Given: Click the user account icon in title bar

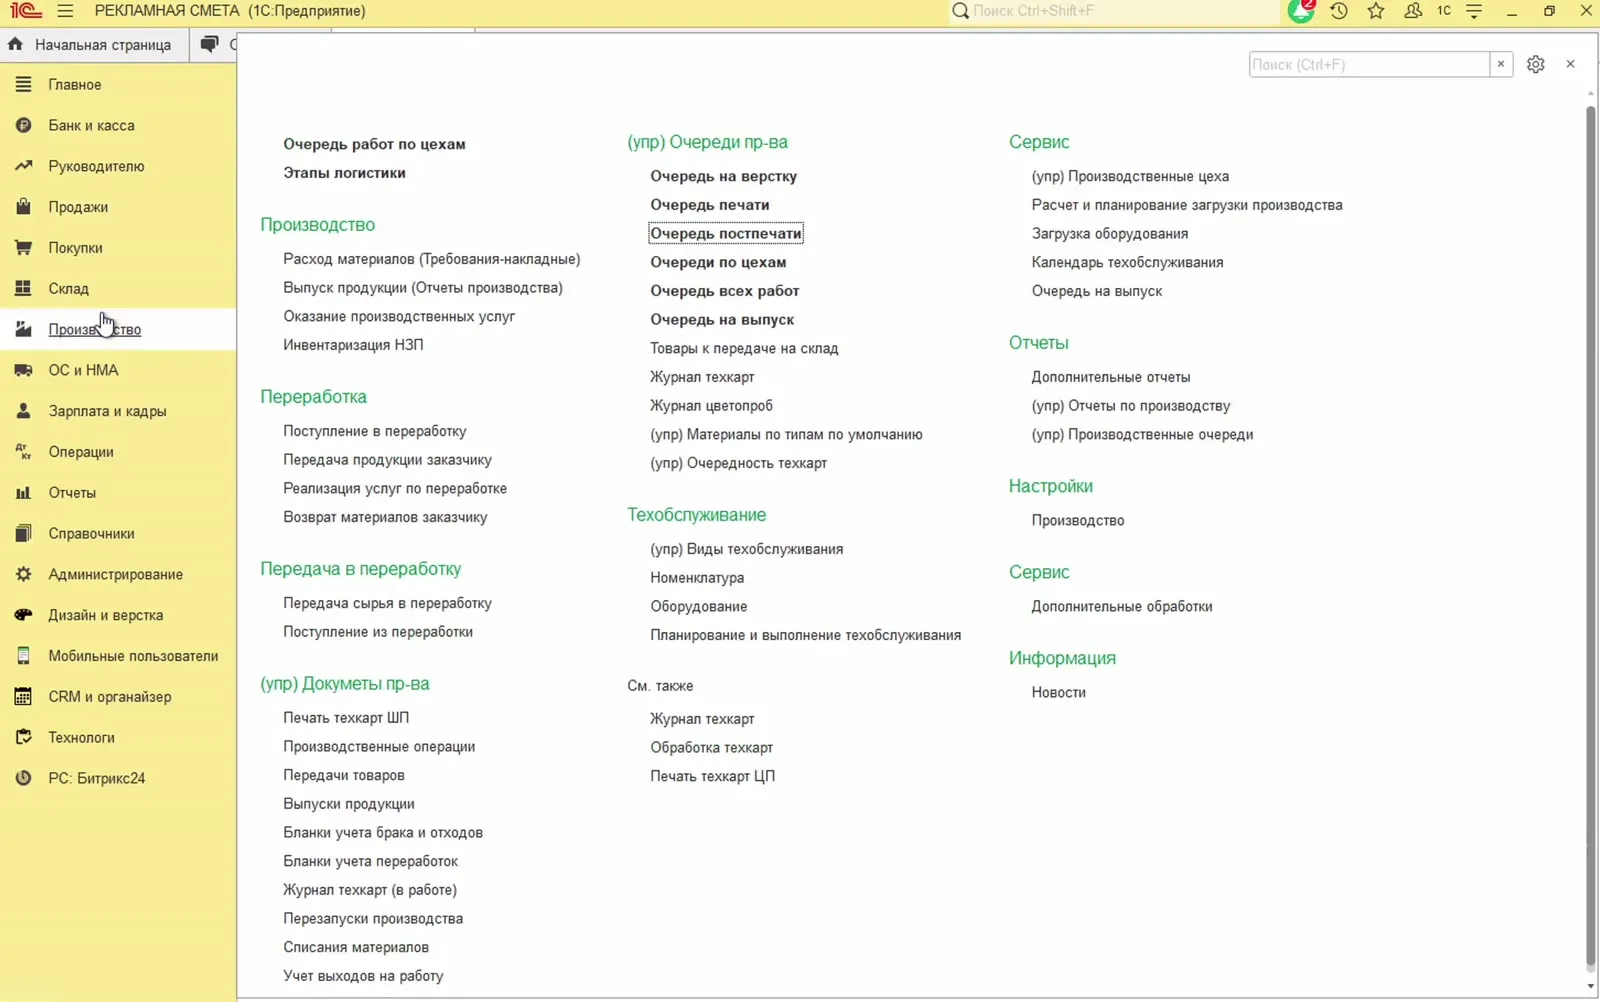Looking at the screenshot, I should pos(1413,11).
